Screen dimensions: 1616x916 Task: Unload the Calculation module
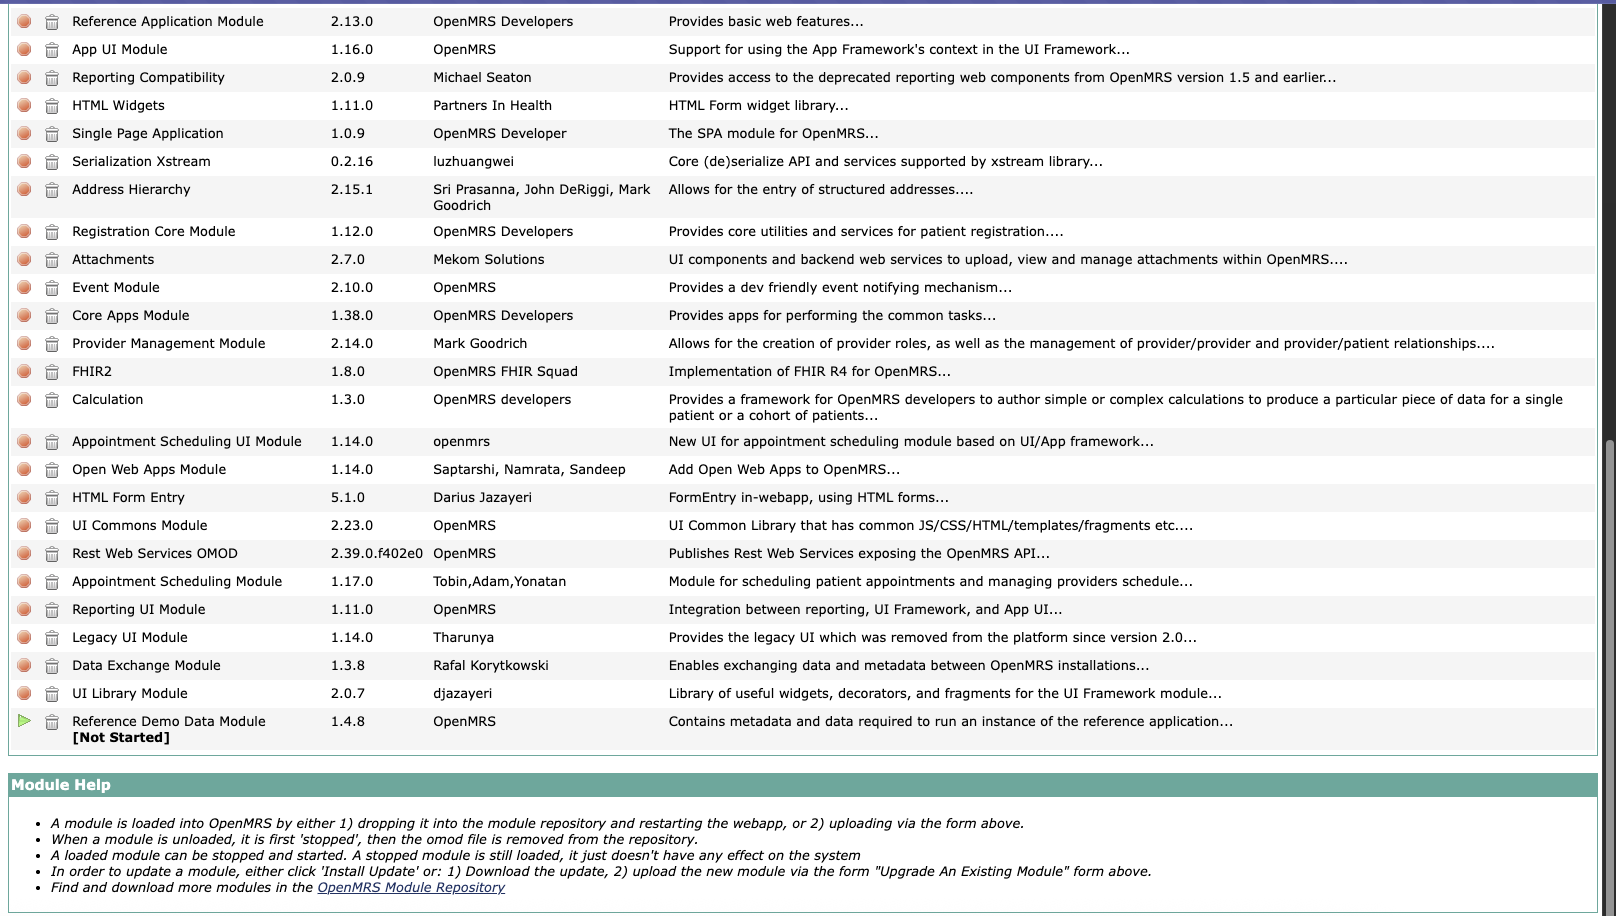click(x=52, y=400)
